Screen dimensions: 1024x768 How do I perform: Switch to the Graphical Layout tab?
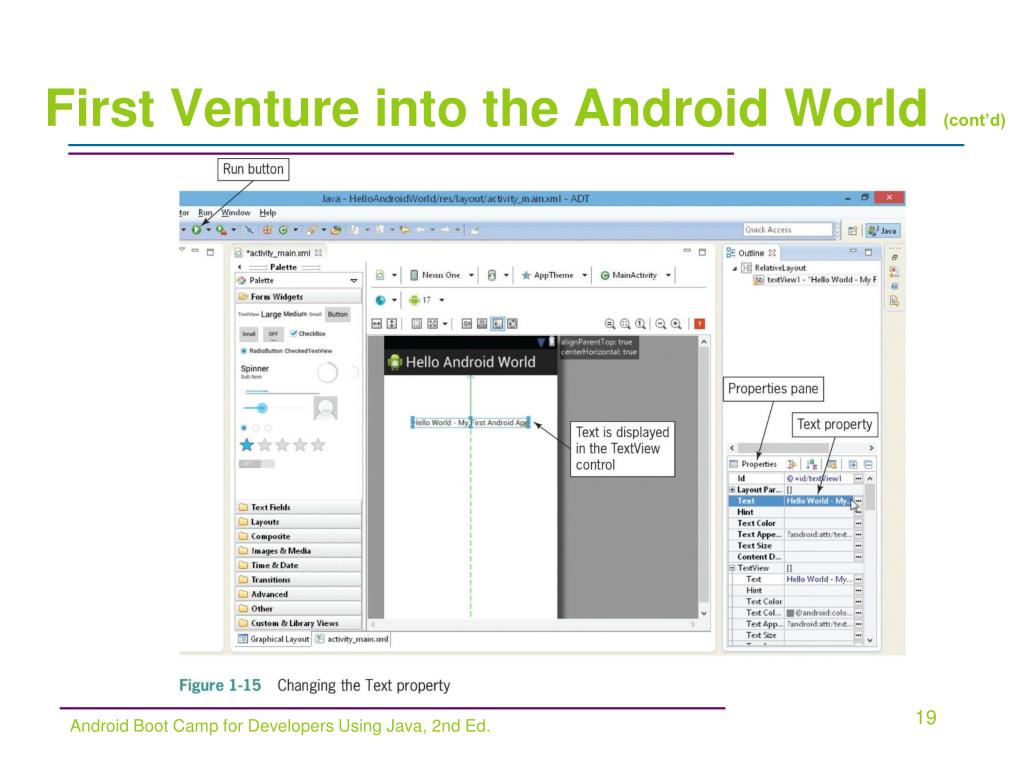[274, 639]
